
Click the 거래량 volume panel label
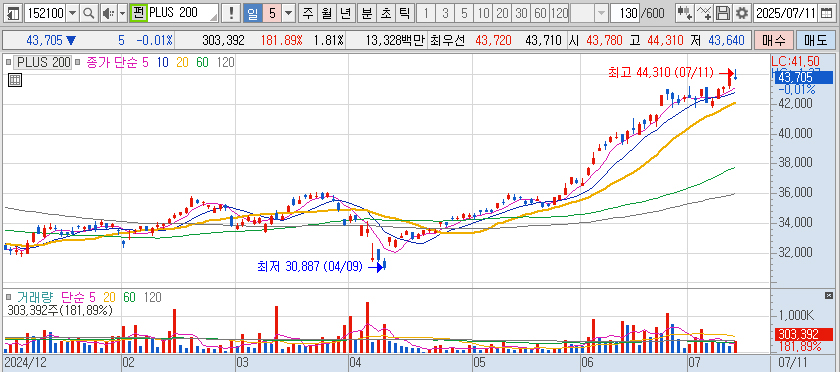tap(36, 297)
